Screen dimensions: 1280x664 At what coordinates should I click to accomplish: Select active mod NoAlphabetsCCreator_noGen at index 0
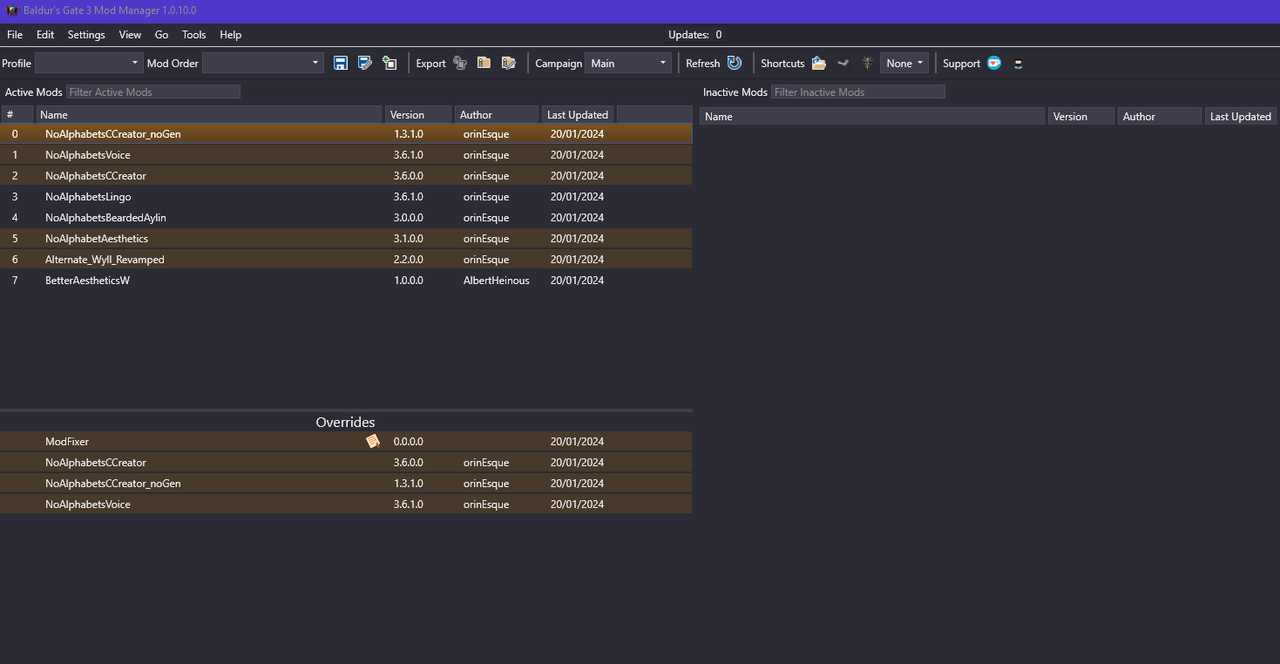tap(346, 134)
